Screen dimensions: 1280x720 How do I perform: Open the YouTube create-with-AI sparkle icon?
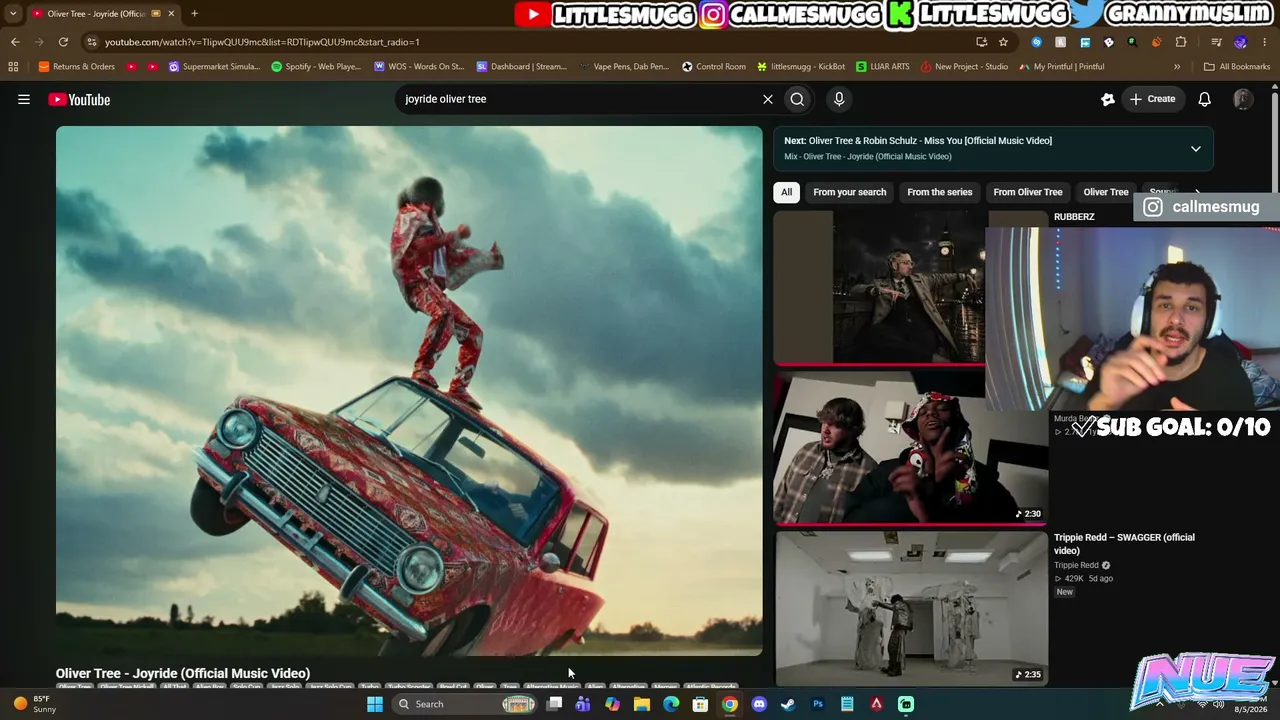[x=1107, y=99]
